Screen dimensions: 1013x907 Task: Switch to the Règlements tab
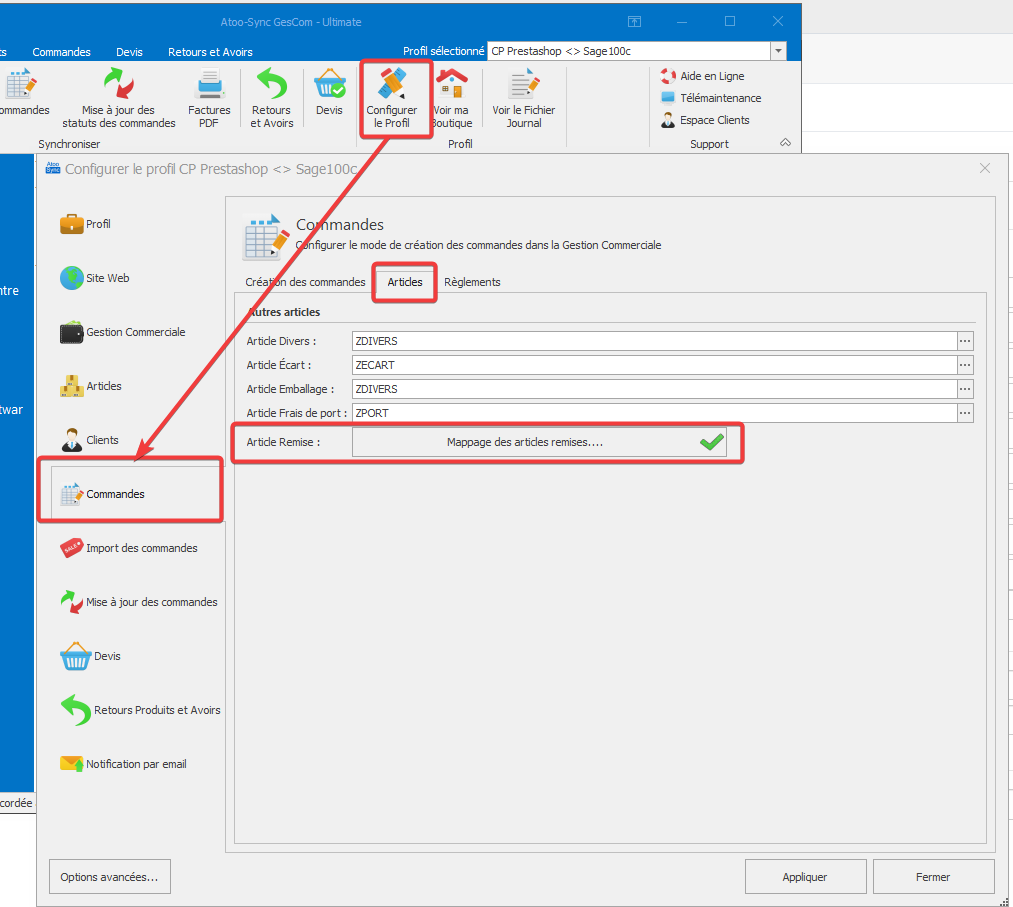472,282
